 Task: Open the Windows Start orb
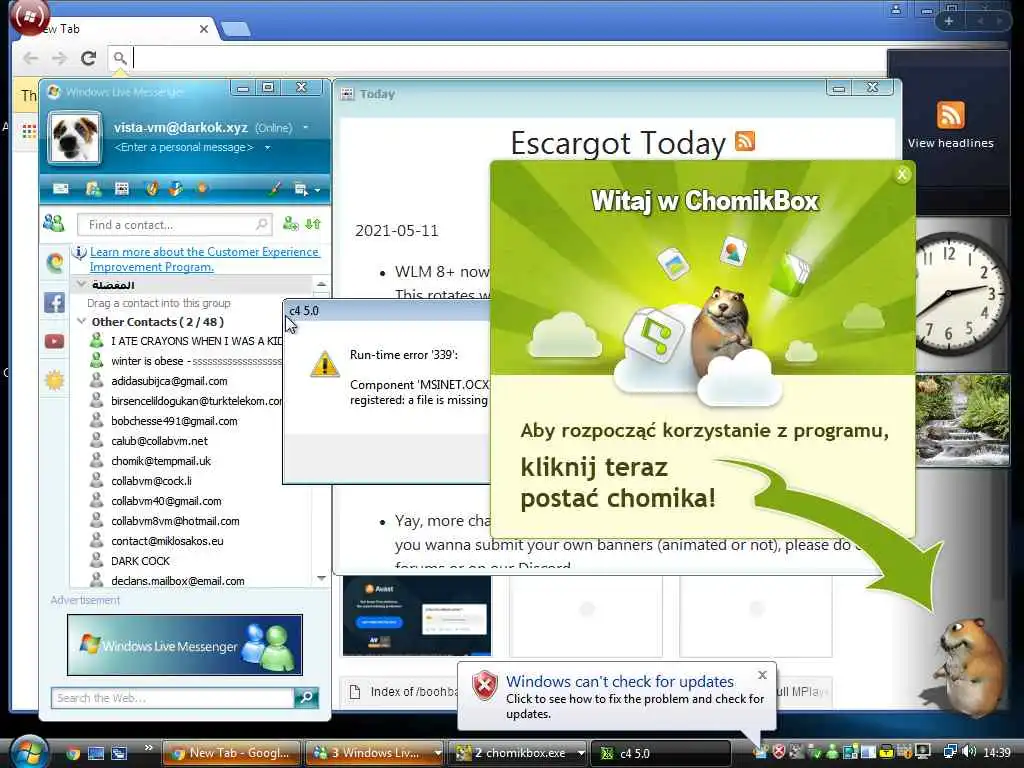(x=28, y=752)
